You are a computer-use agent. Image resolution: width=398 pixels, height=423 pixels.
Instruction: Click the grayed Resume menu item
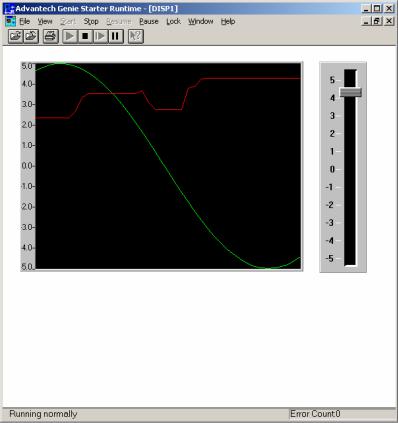pos(119,22)
